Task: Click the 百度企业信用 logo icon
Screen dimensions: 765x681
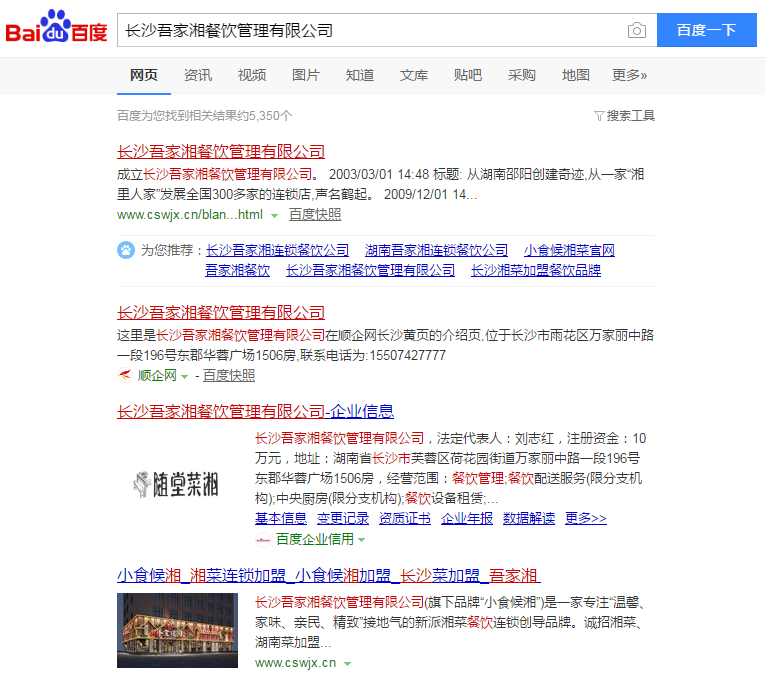Action: (x=263, y=539)
